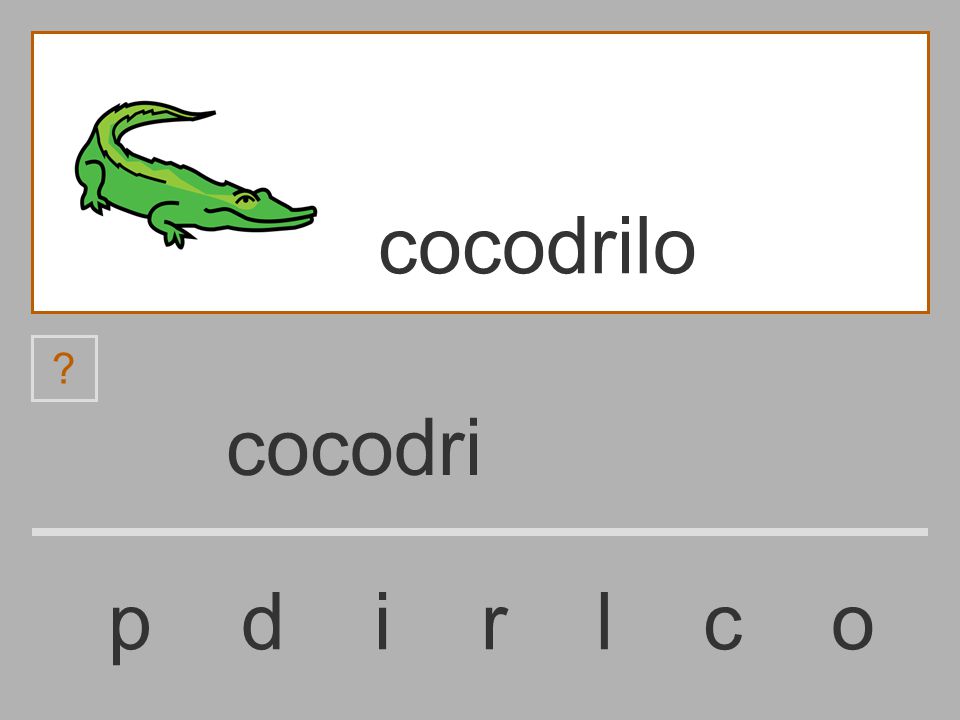This screenshot has height=720, width=960.
Task: Select the letter d tile
Action: (x=262, y=621)
